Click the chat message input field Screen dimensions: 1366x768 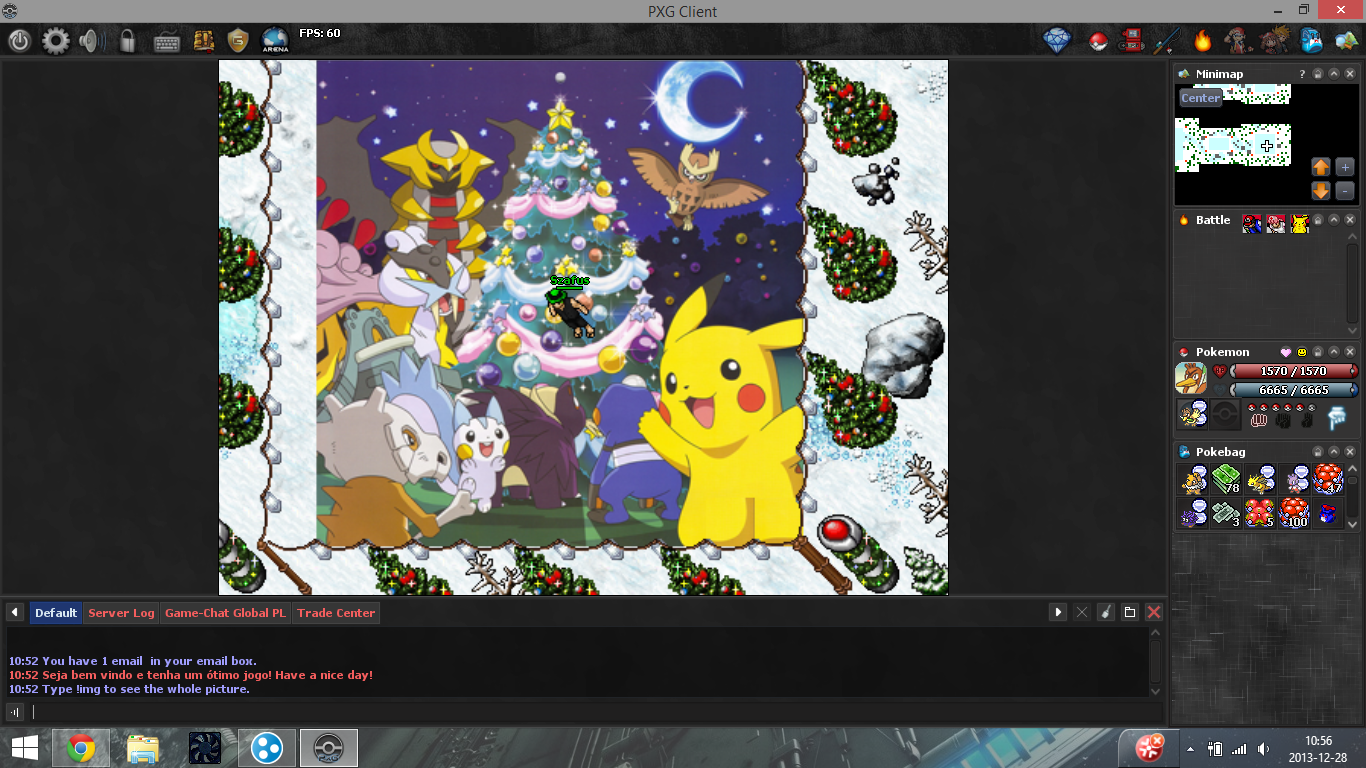(x=595, y=712)
